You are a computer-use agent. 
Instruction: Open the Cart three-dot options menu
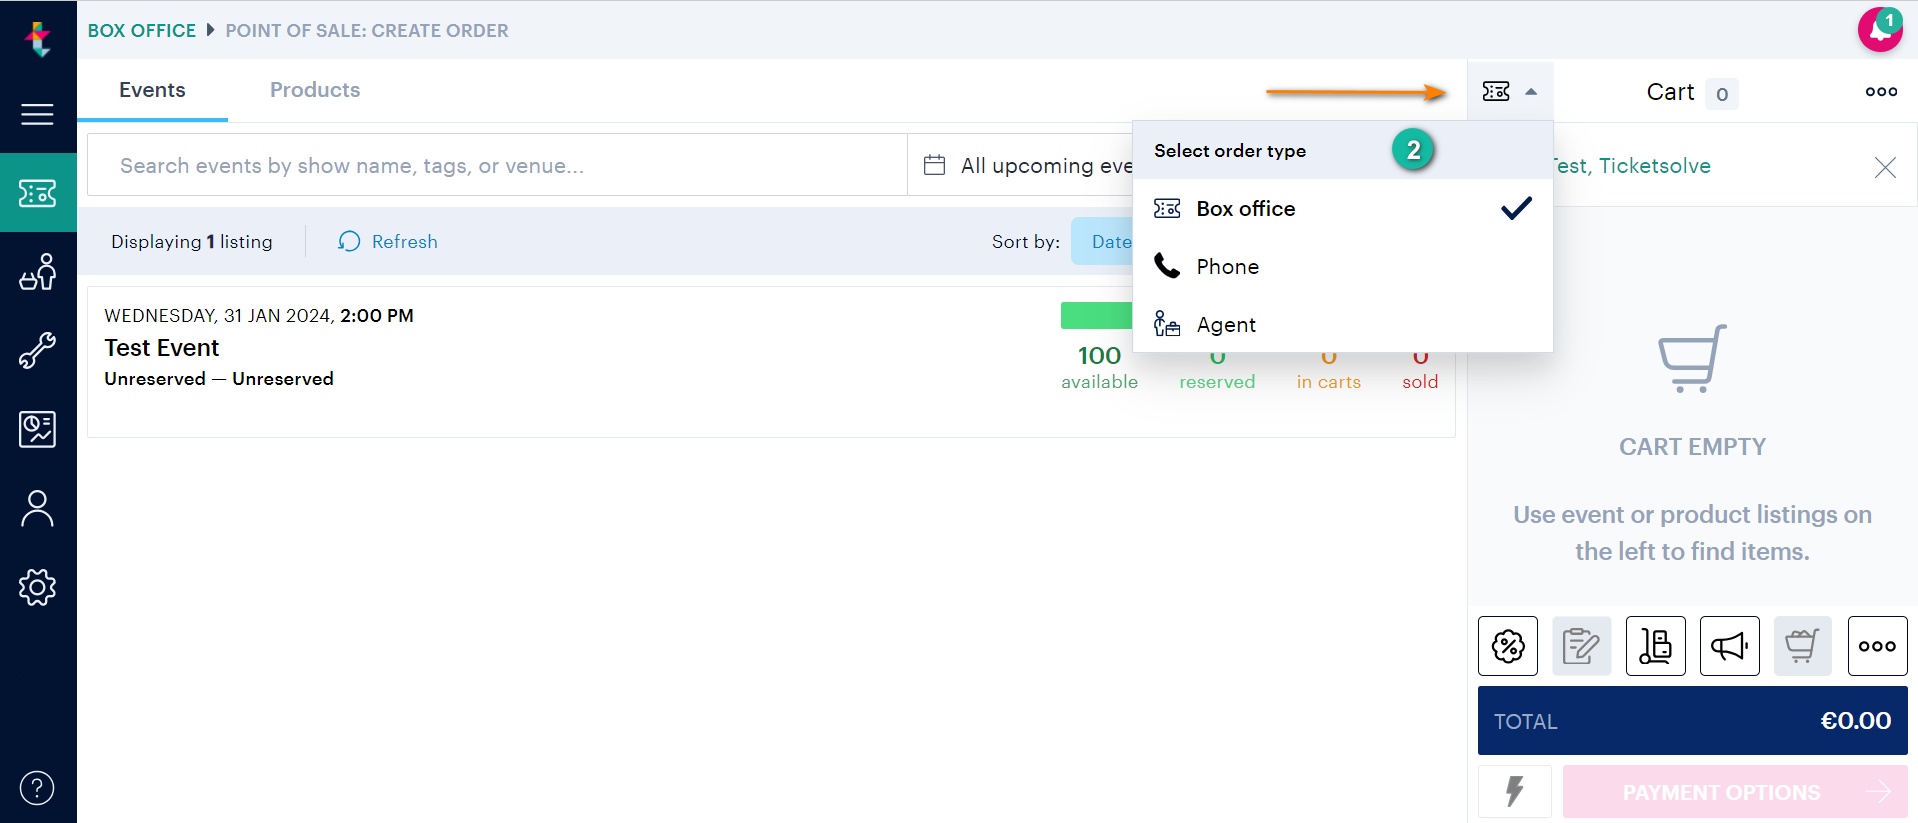1880,92
